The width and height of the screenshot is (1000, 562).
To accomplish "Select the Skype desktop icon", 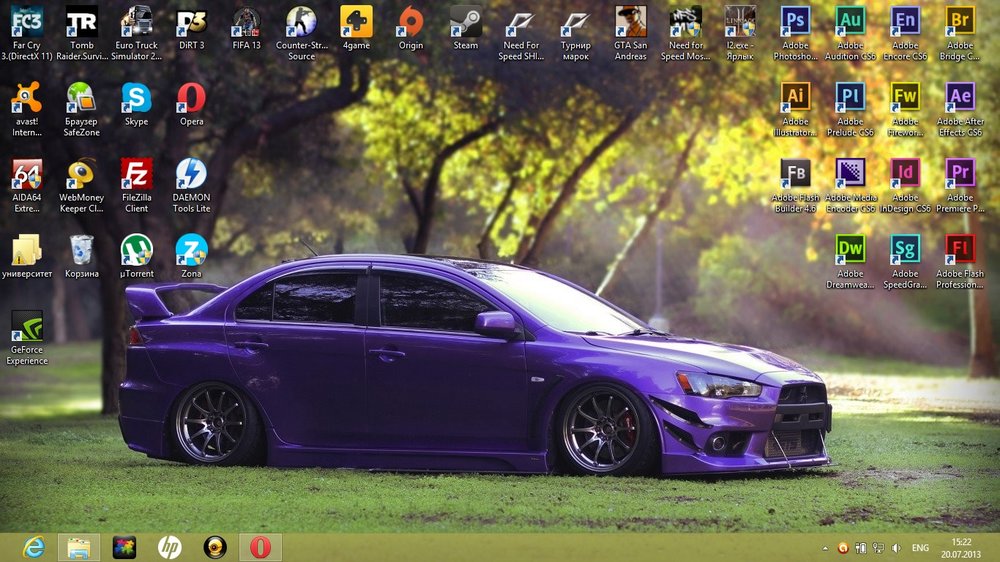I will coord(136,98).
